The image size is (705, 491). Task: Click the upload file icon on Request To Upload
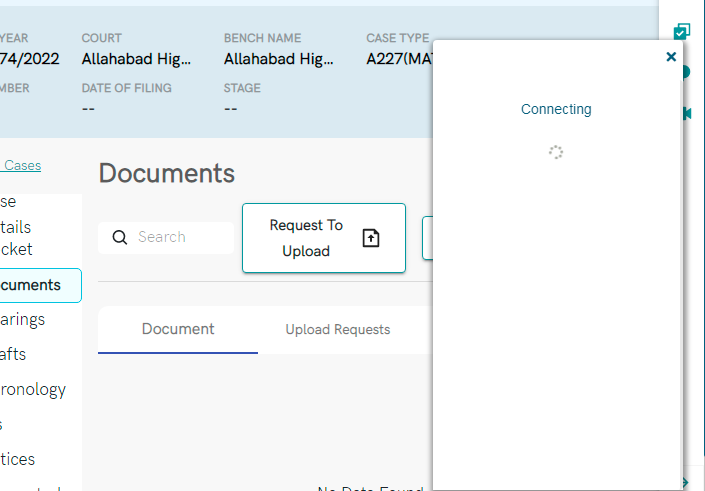[371, 238]
